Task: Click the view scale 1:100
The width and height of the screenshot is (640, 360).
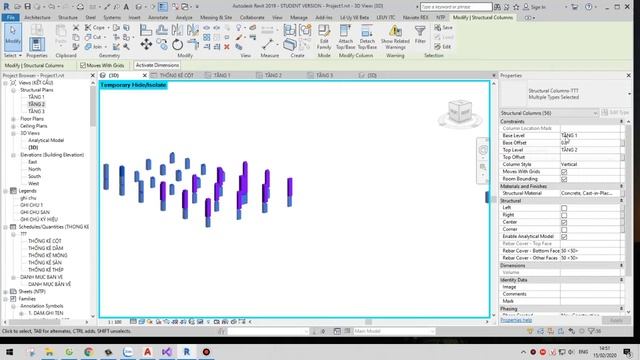Action: point(115,322)
